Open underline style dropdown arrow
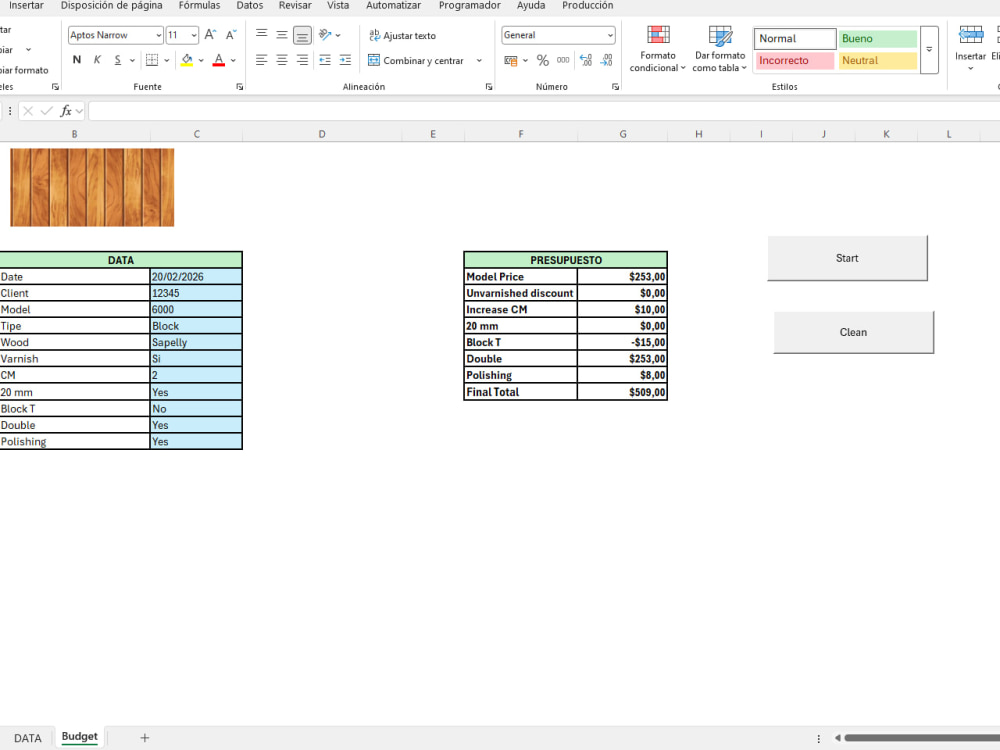The height and width of the screenshot is (750, 1000). pos(132,61)
